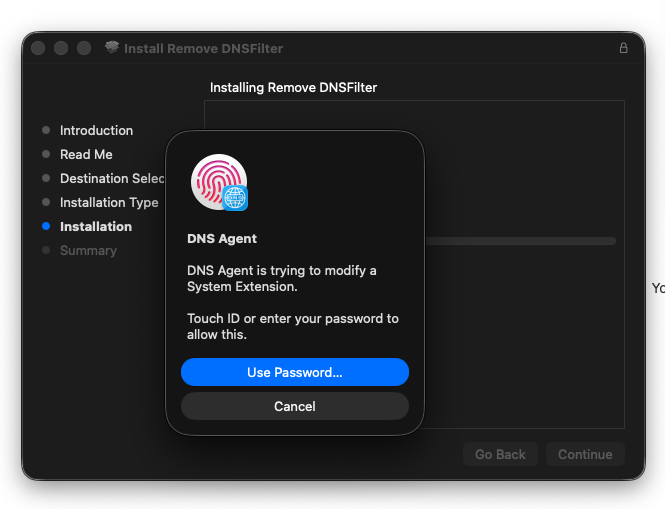This screenshot has width=665, height=509.
Task: Click the installer package icon beside the window title
Action: (112, 48)
